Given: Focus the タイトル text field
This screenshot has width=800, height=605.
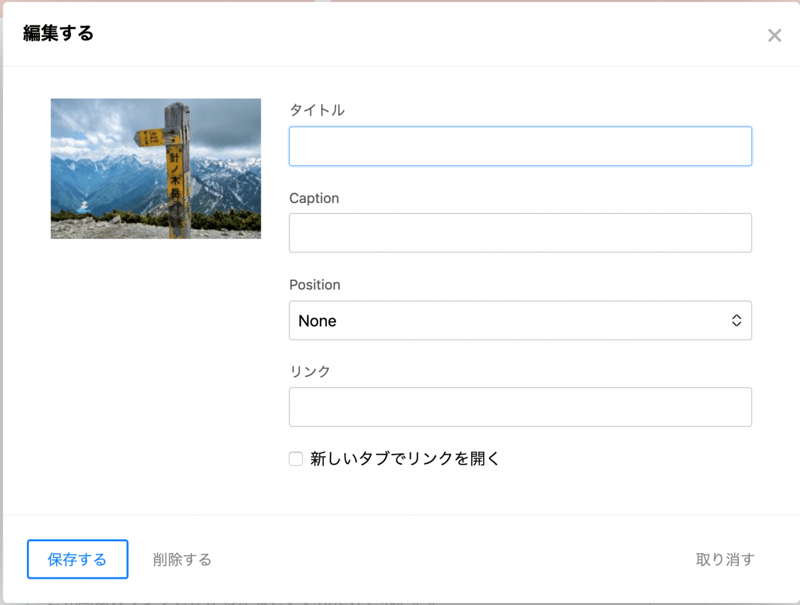Looking at the screenshot, I should pos(520,146).
